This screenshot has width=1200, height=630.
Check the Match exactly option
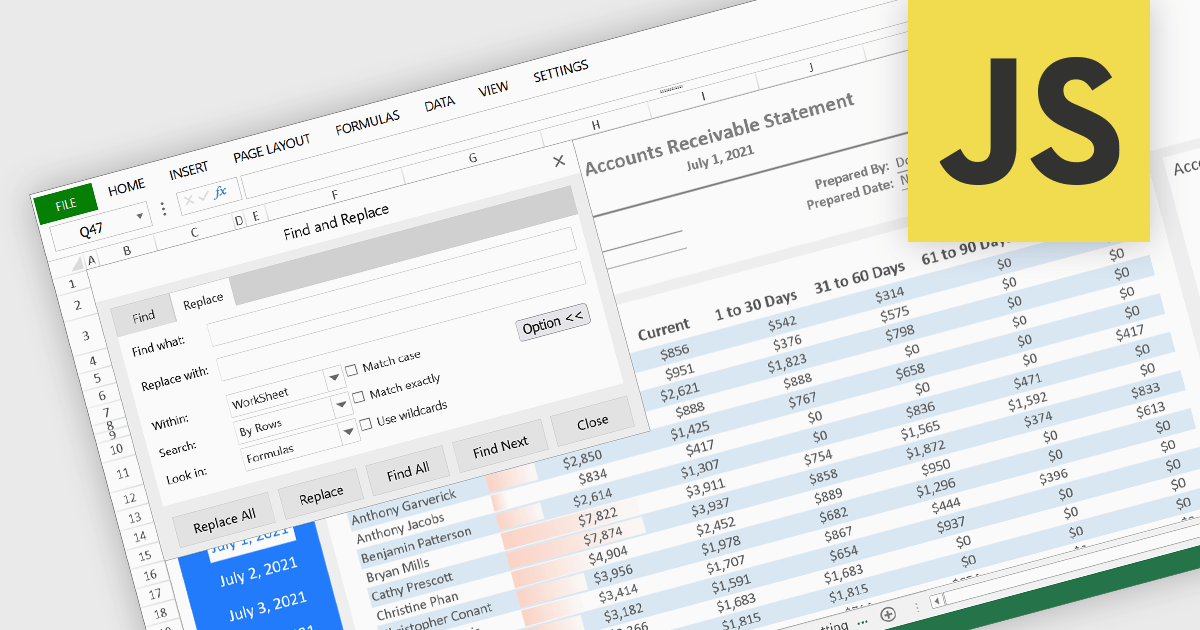pos(359,395)
